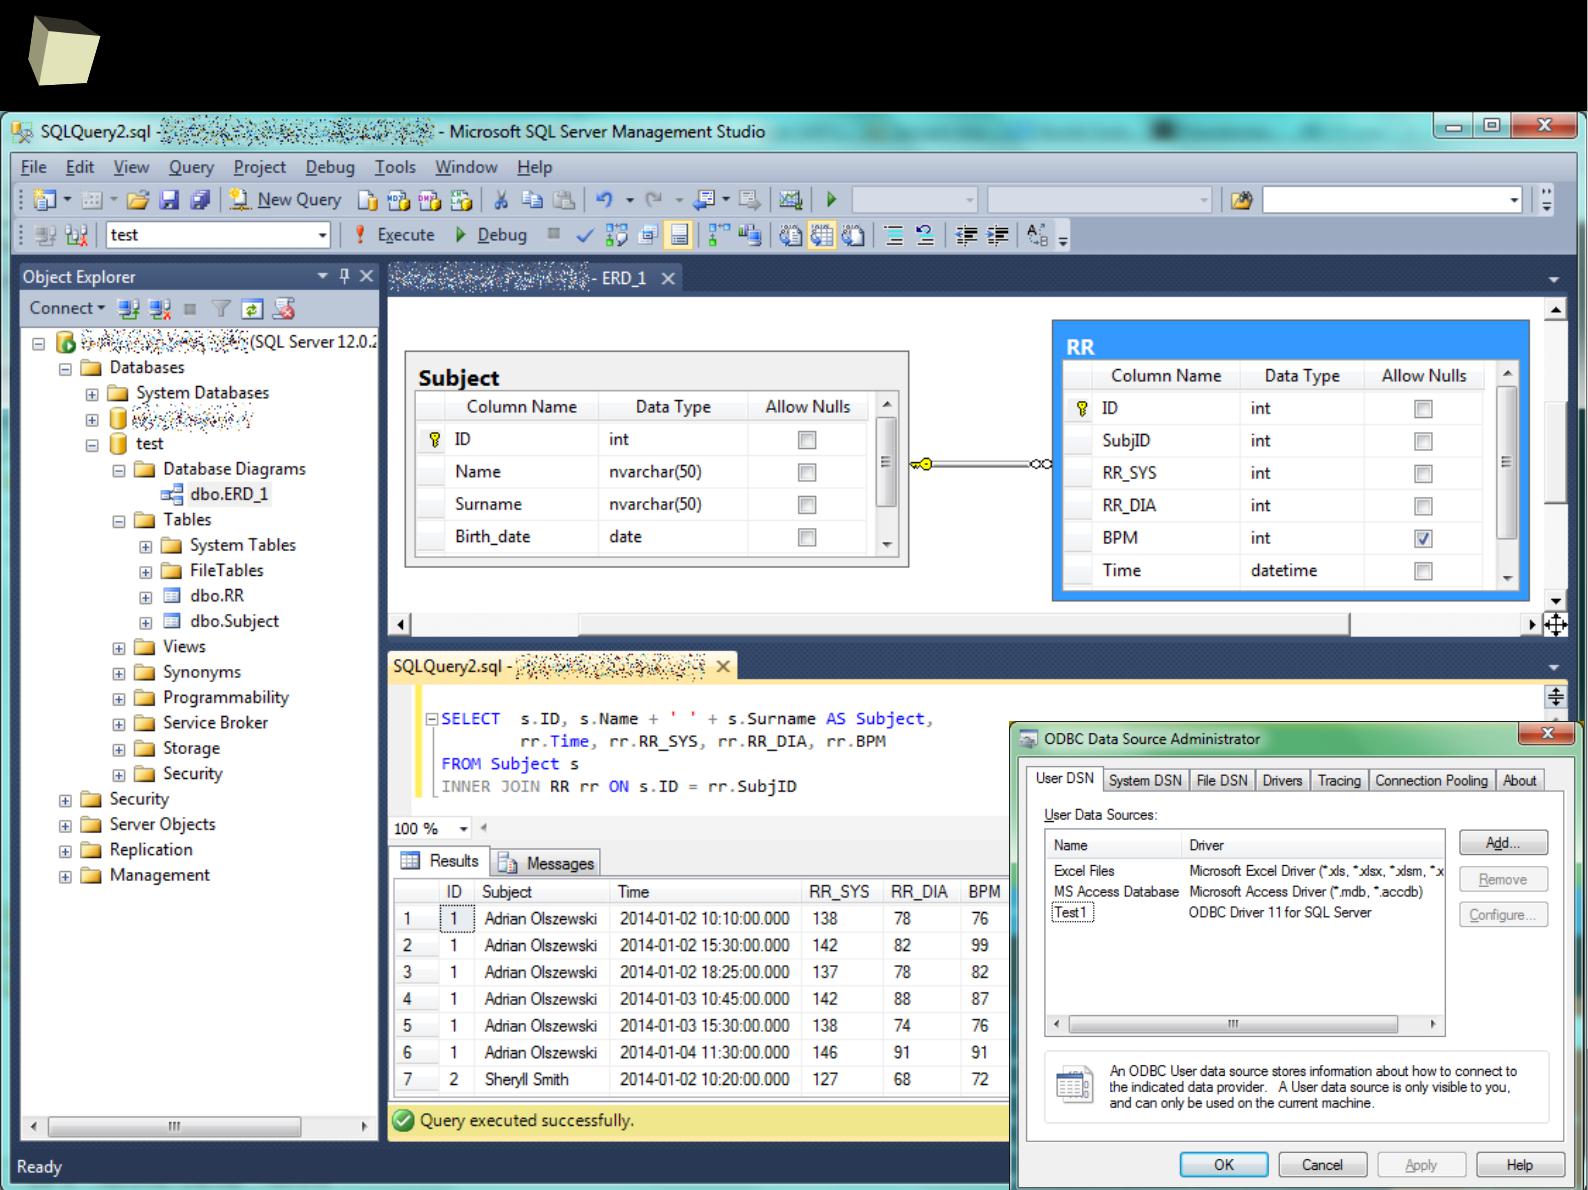1588x1190 pixels.
Task: Switch to the Messages tab
Action: (547, 863)
